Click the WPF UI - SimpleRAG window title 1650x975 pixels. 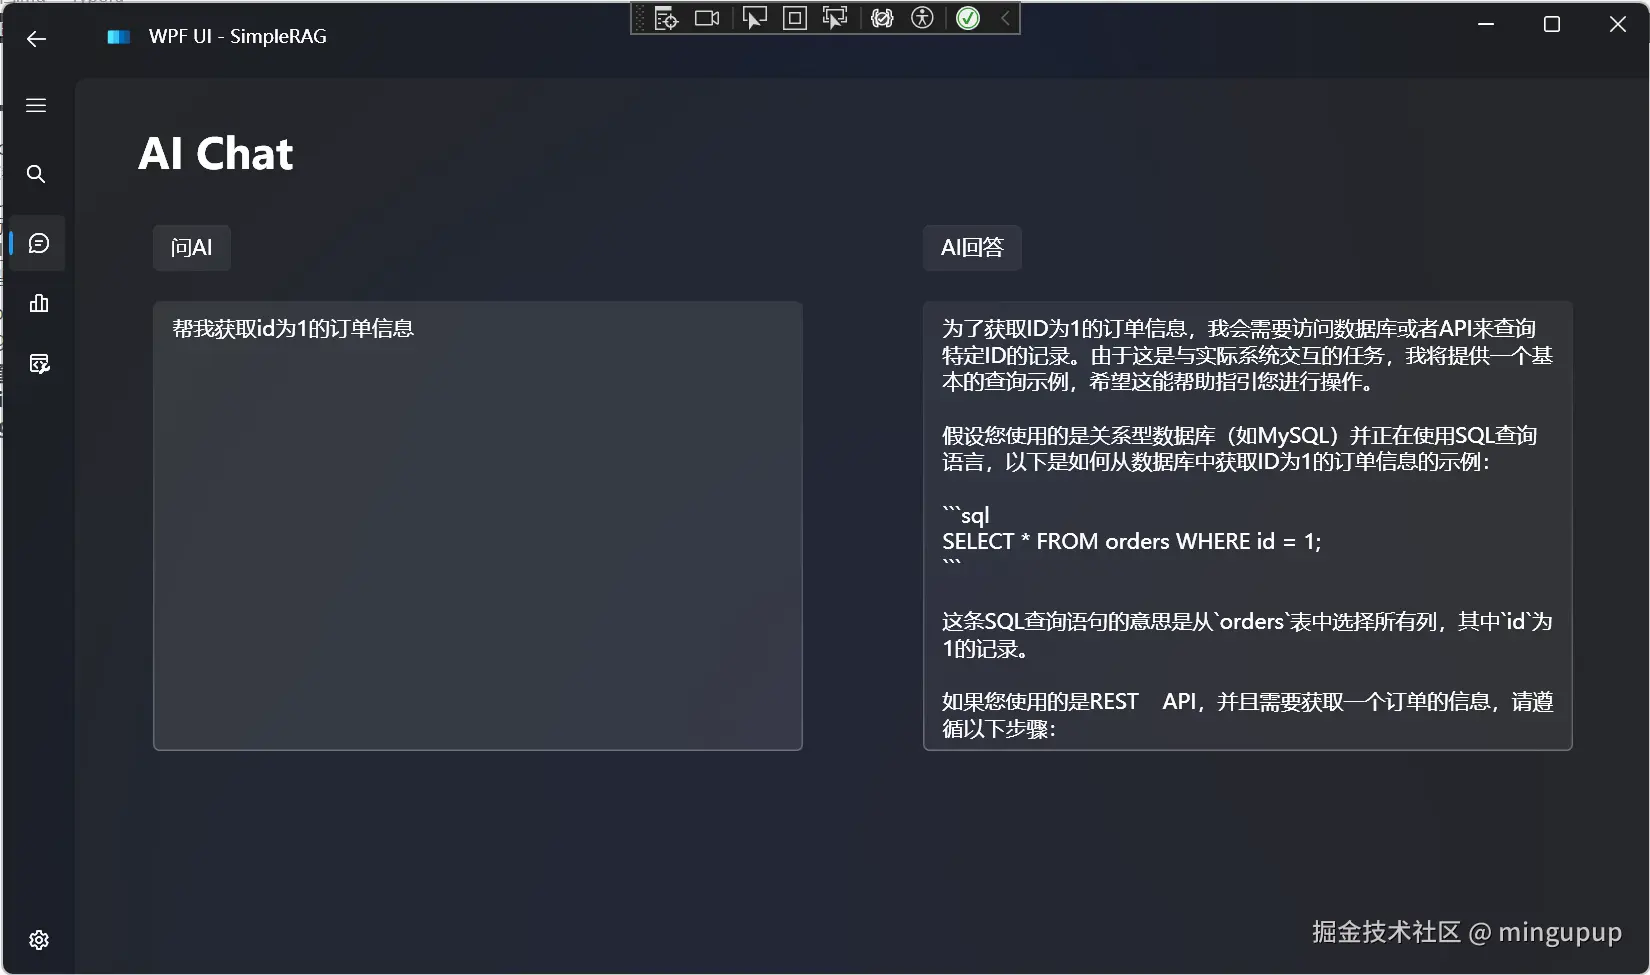[x=238, y=37]
